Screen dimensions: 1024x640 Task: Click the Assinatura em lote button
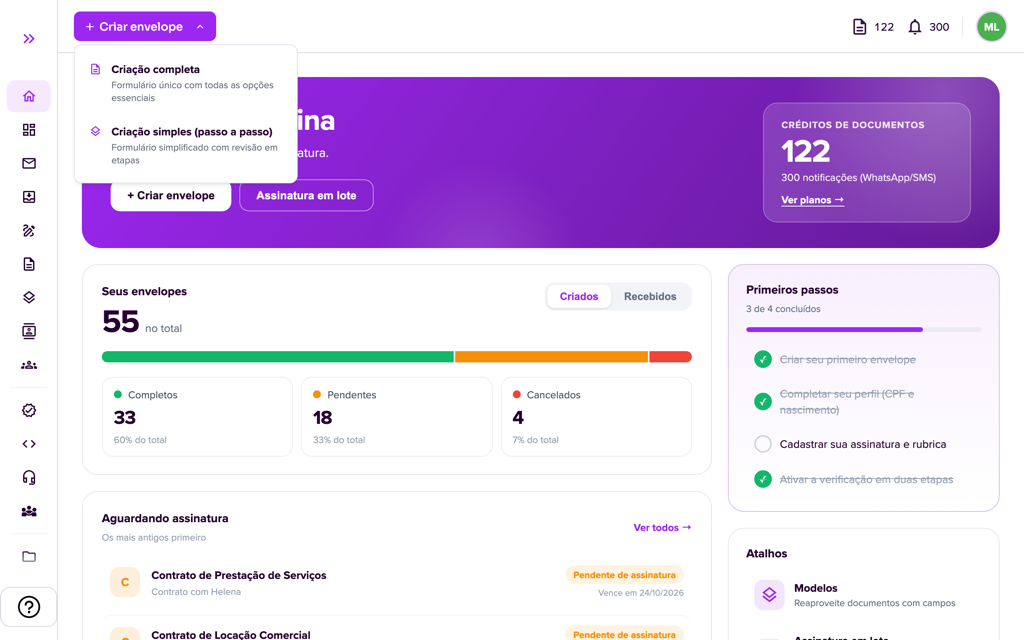coord(306,195)
